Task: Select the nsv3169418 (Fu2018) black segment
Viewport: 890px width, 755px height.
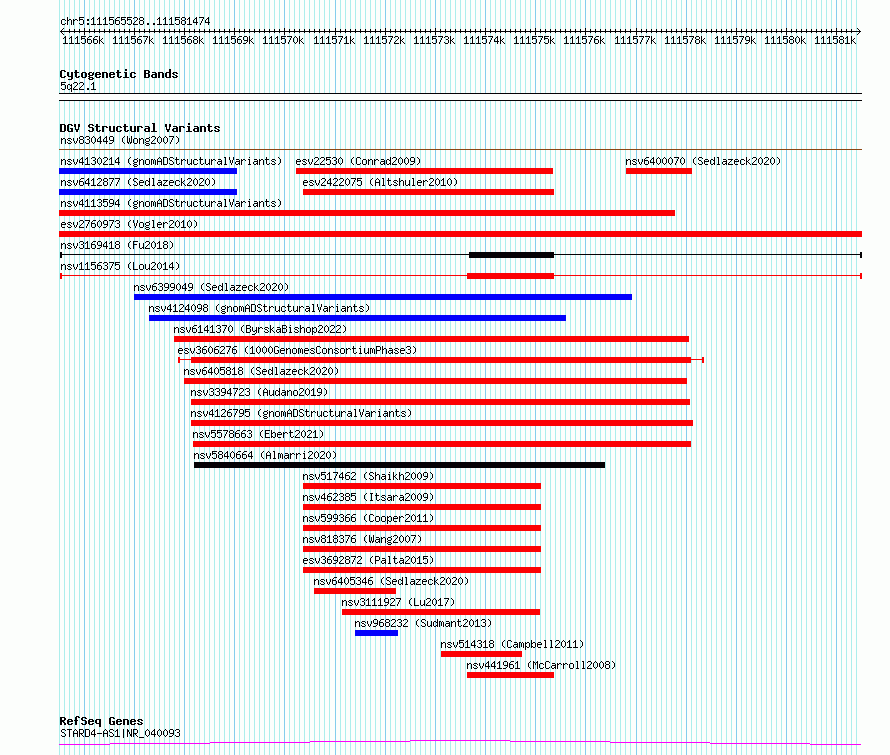Action: [511, 255]
